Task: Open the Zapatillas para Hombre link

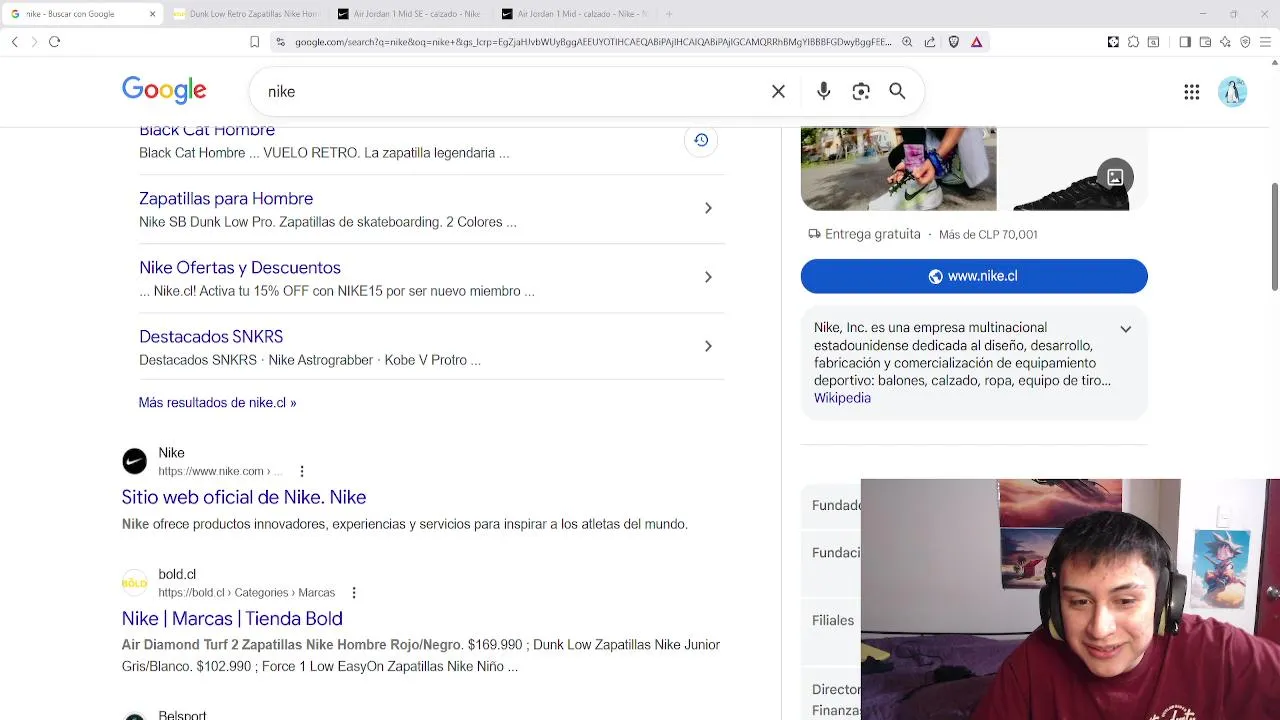Action: 226,199
